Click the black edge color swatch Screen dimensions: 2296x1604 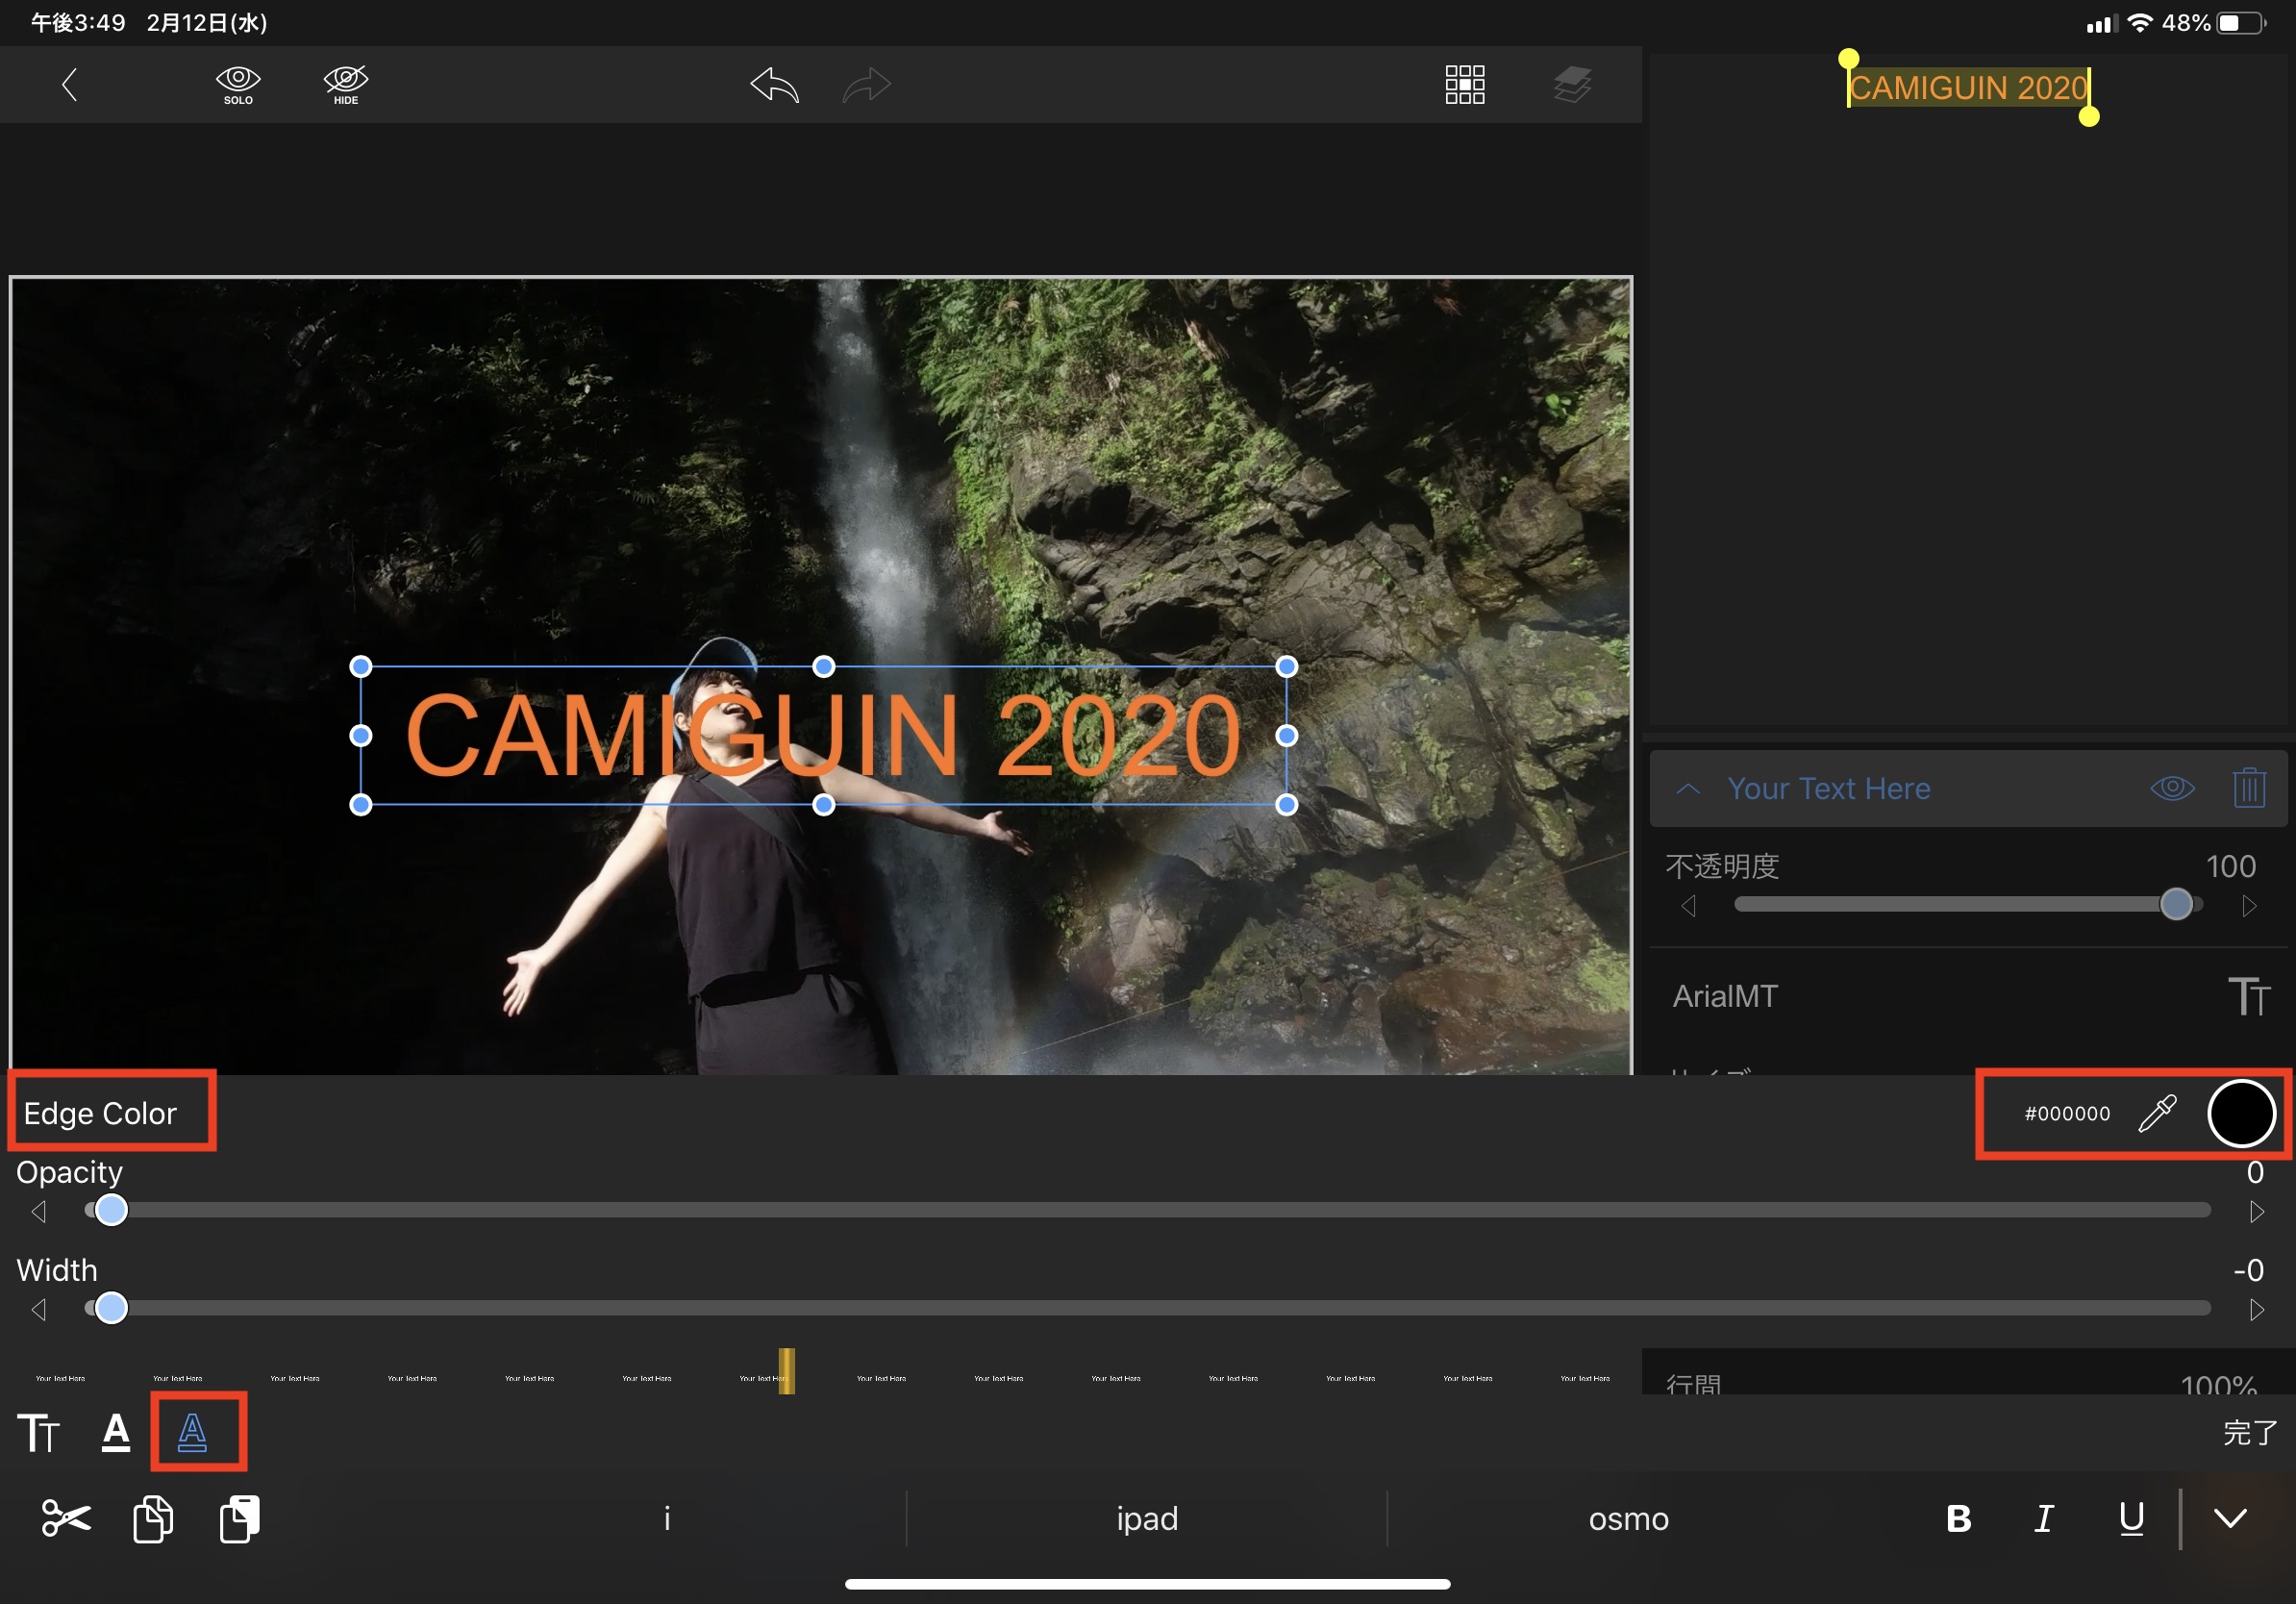(x=2241, y=1113)
